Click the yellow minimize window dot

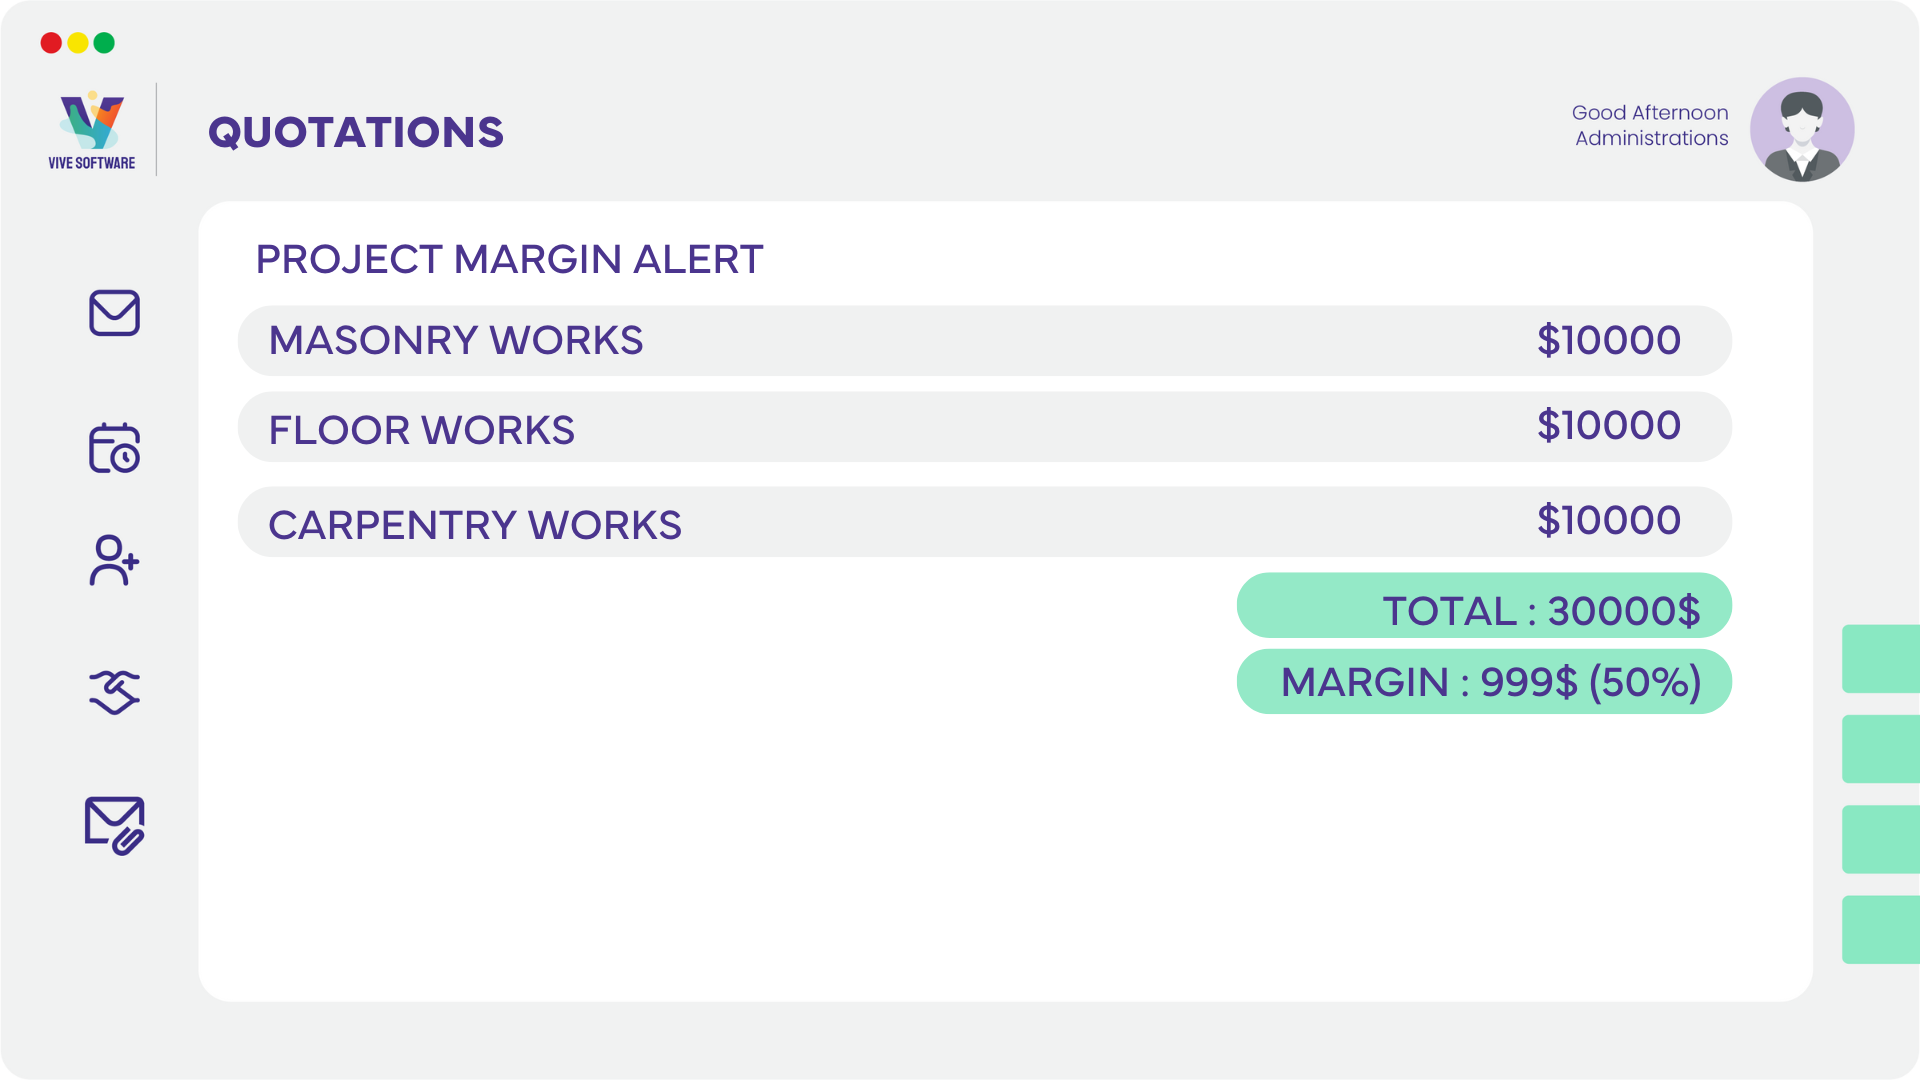pos(78,43)
